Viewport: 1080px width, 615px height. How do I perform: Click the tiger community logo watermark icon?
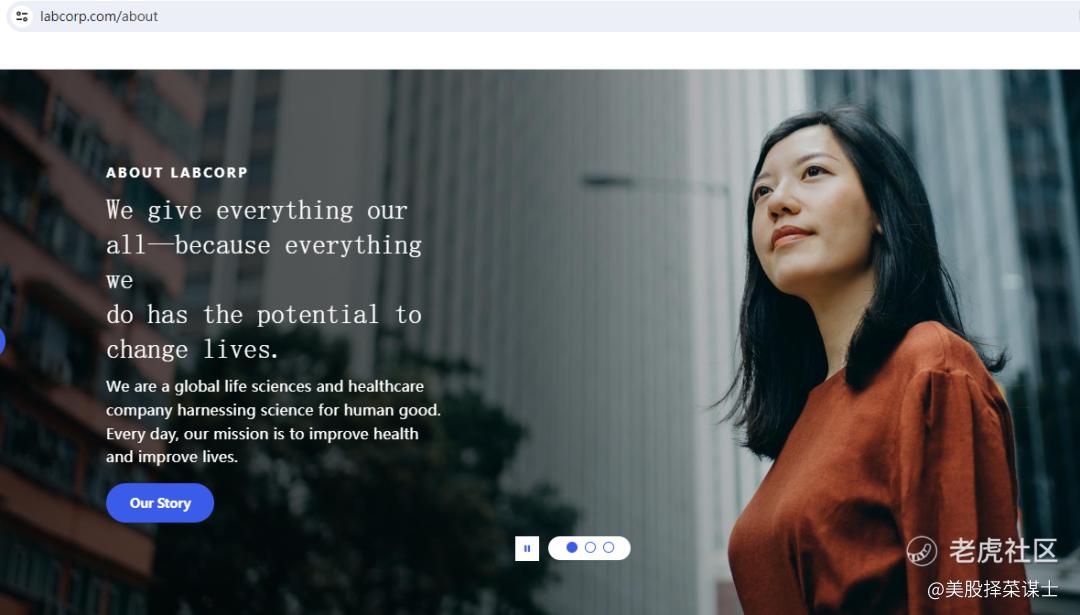click(922, 551)
